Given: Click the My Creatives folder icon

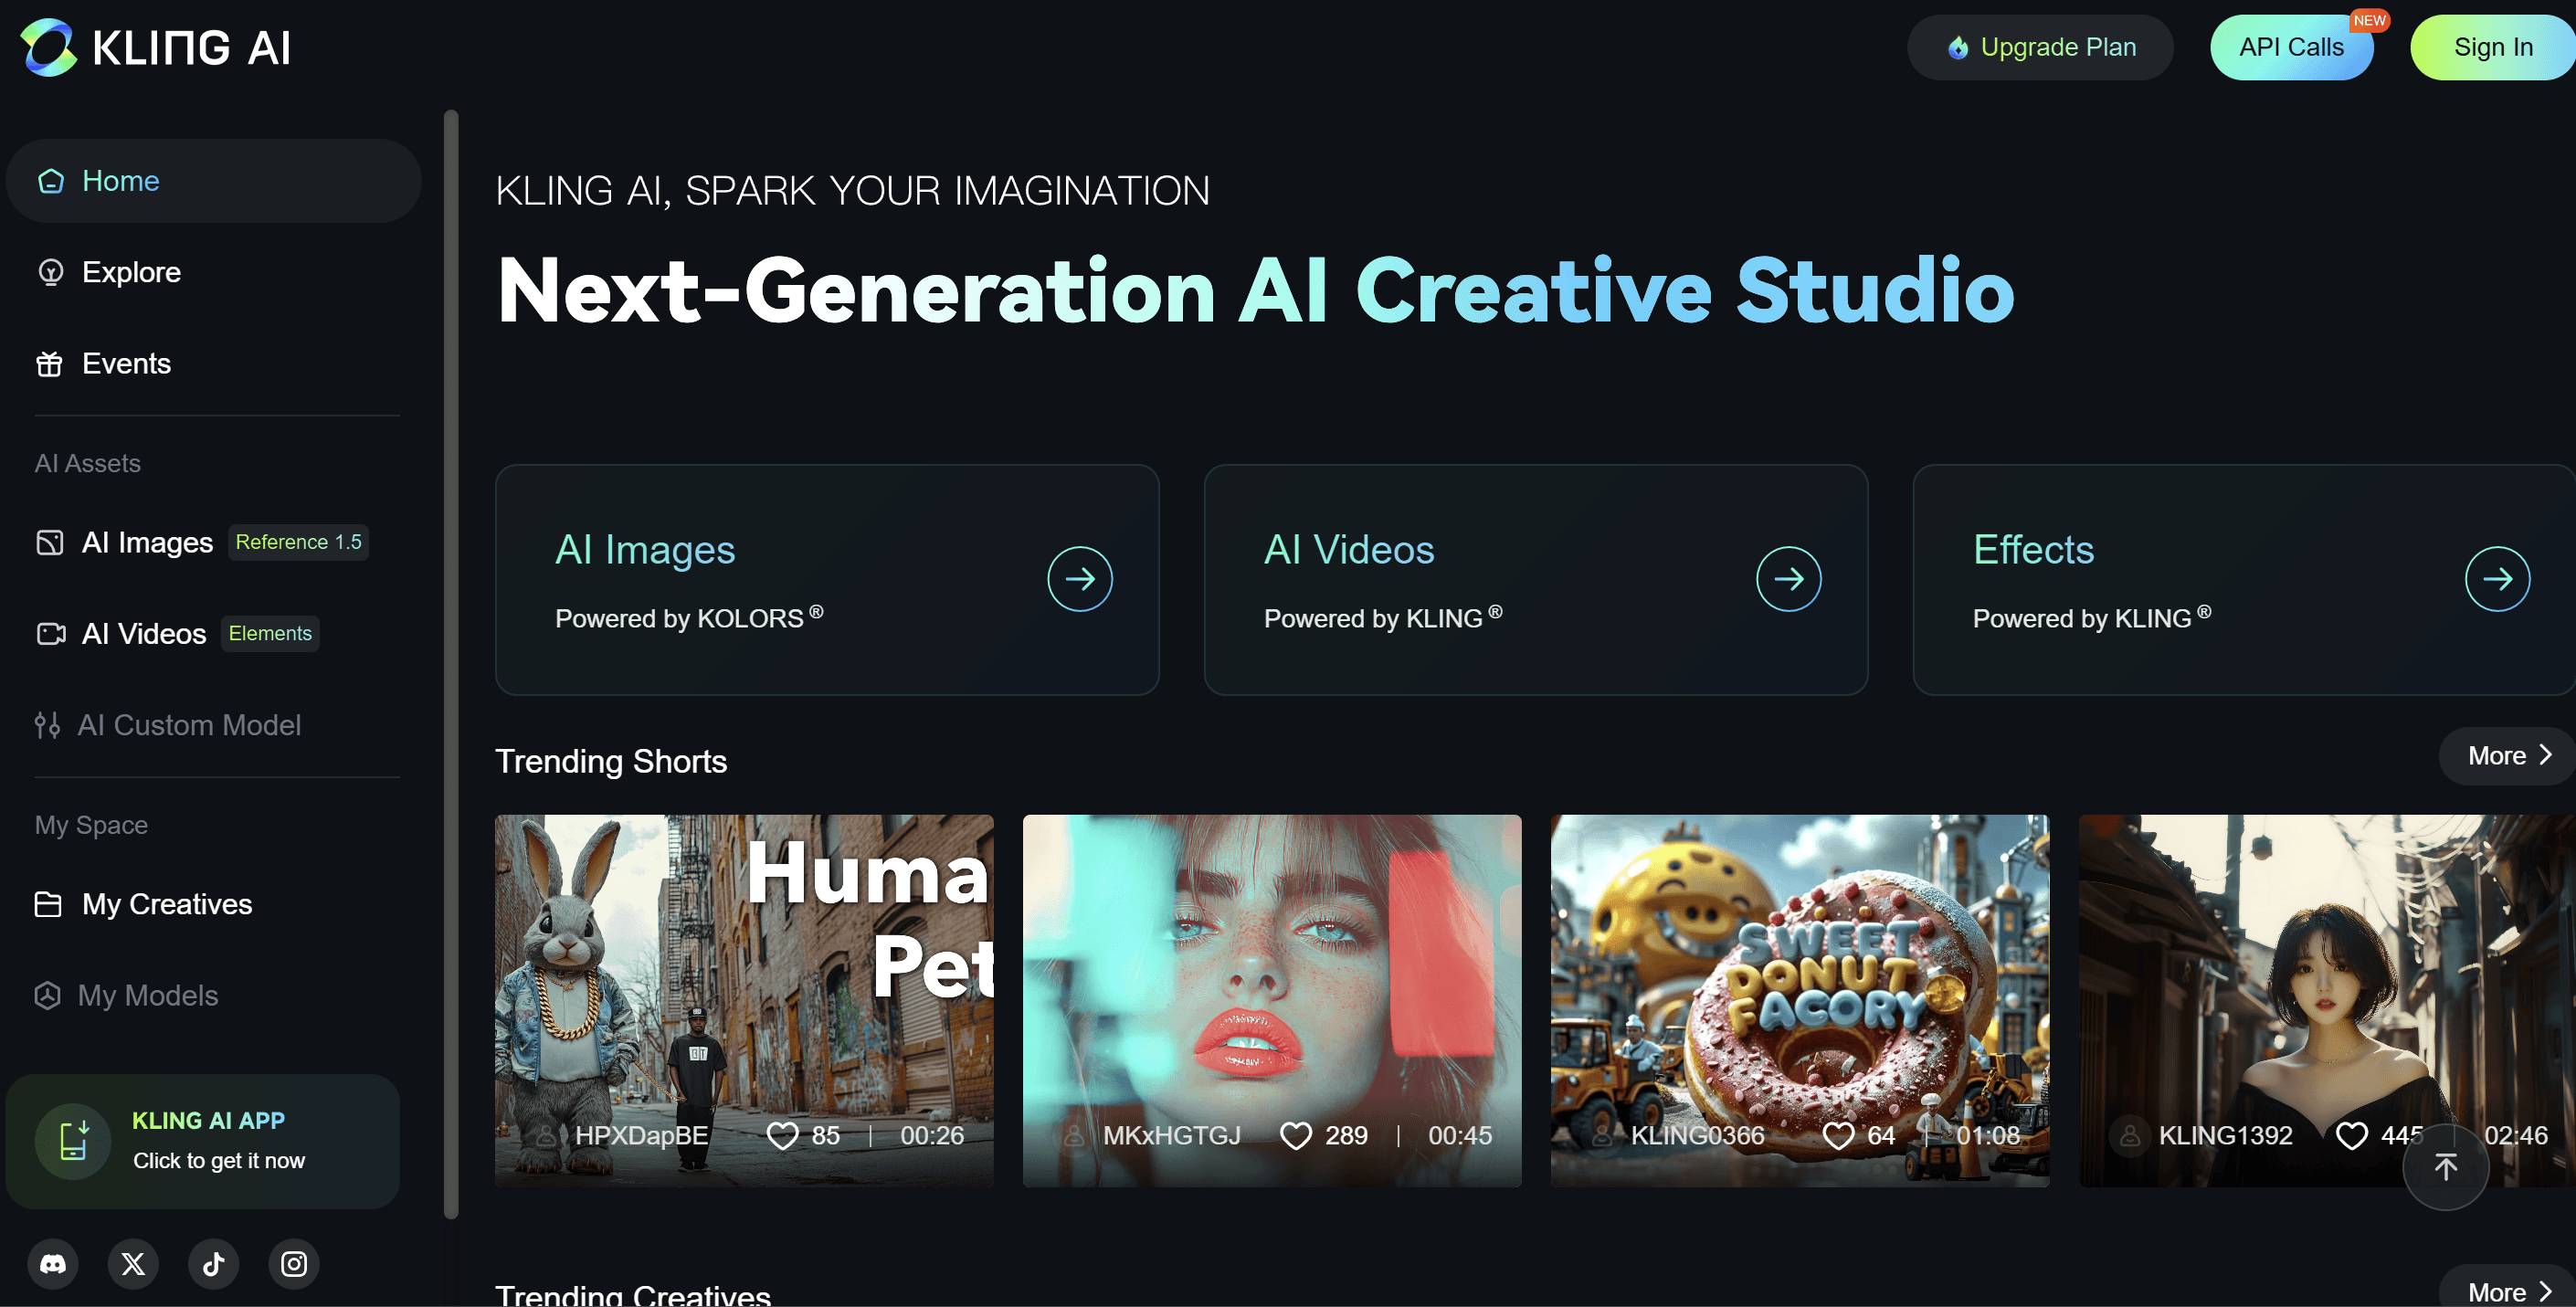Looking at the screenshot, I should pos(48,904).
